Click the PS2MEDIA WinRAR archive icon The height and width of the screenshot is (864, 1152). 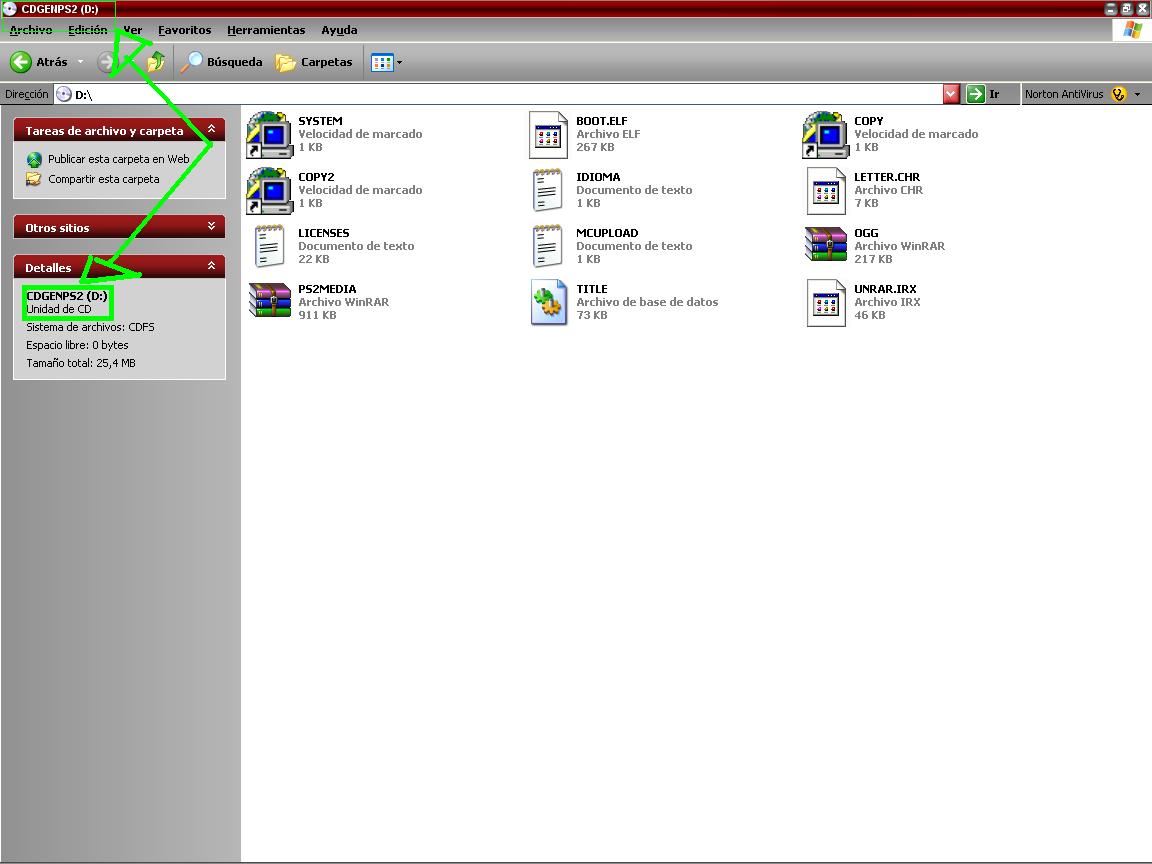click(270, 300)
